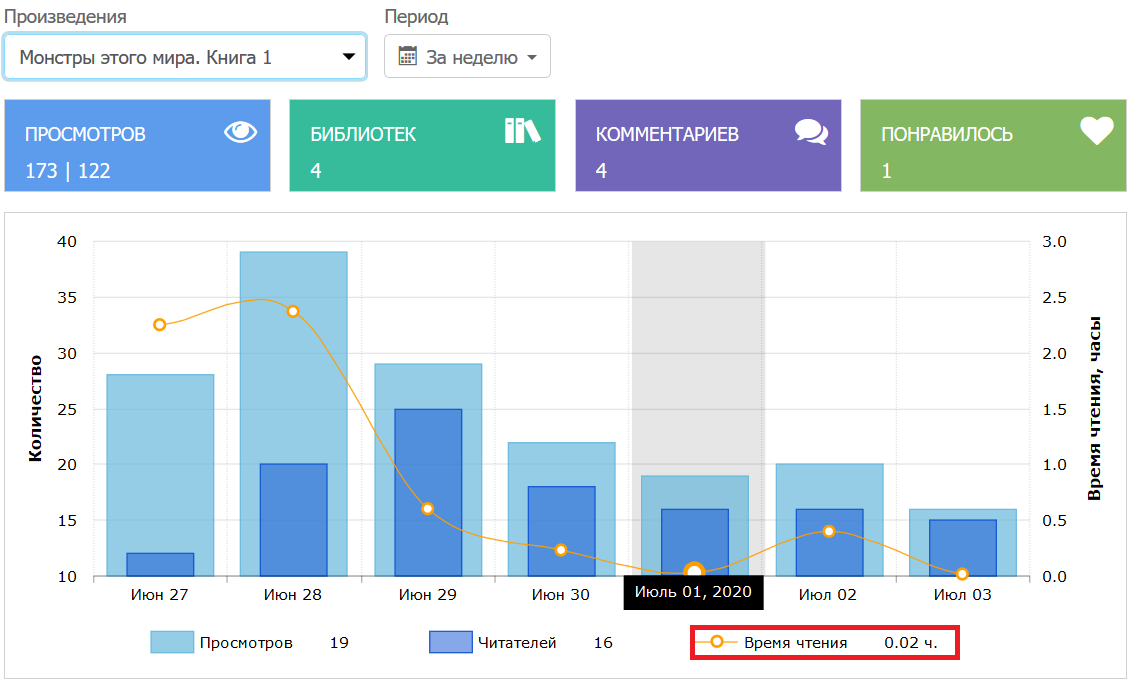Select the Понравилось statistics card
The image size is (1137, 681).
[992, 145]
